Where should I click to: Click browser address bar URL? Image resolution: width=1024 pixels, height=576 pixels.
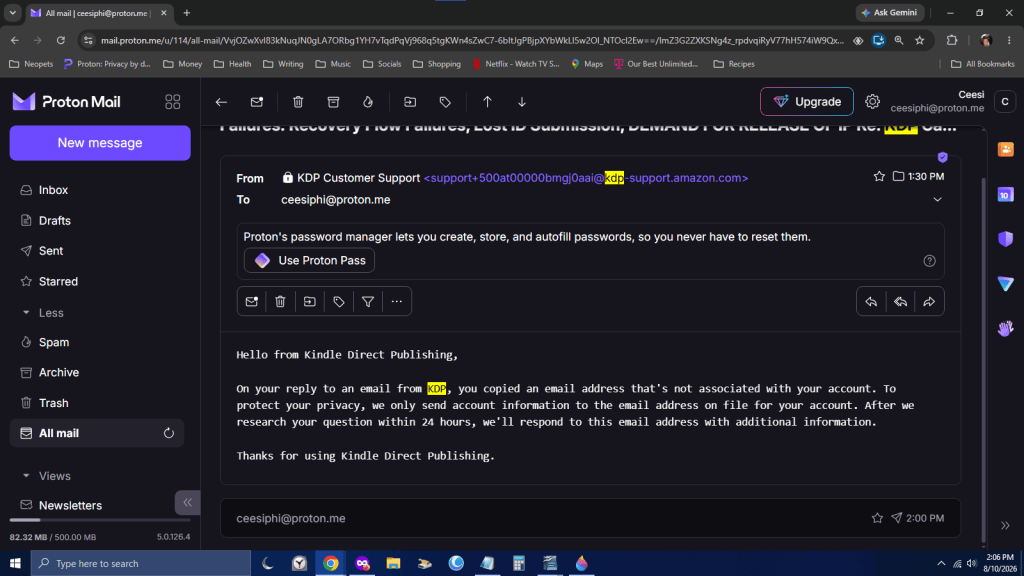coord(472,40)
